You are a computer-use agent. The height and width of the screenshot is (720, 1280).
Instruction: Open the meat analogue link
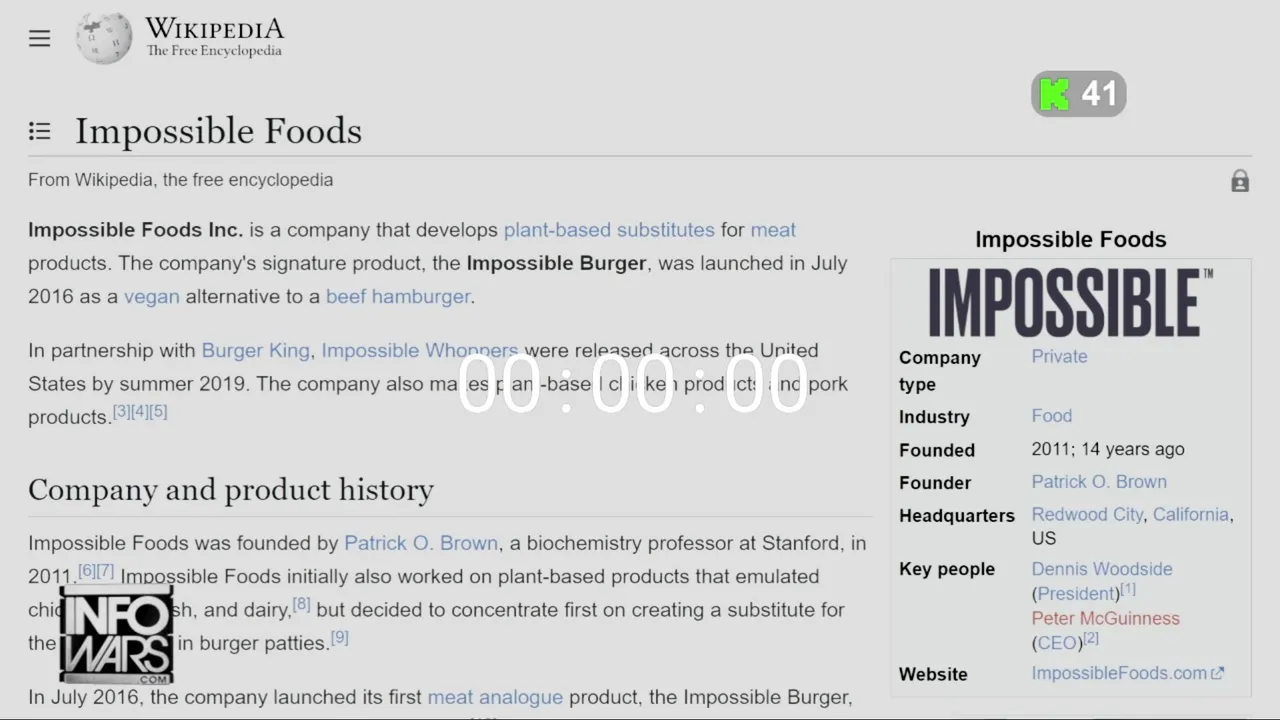(495, 697)
